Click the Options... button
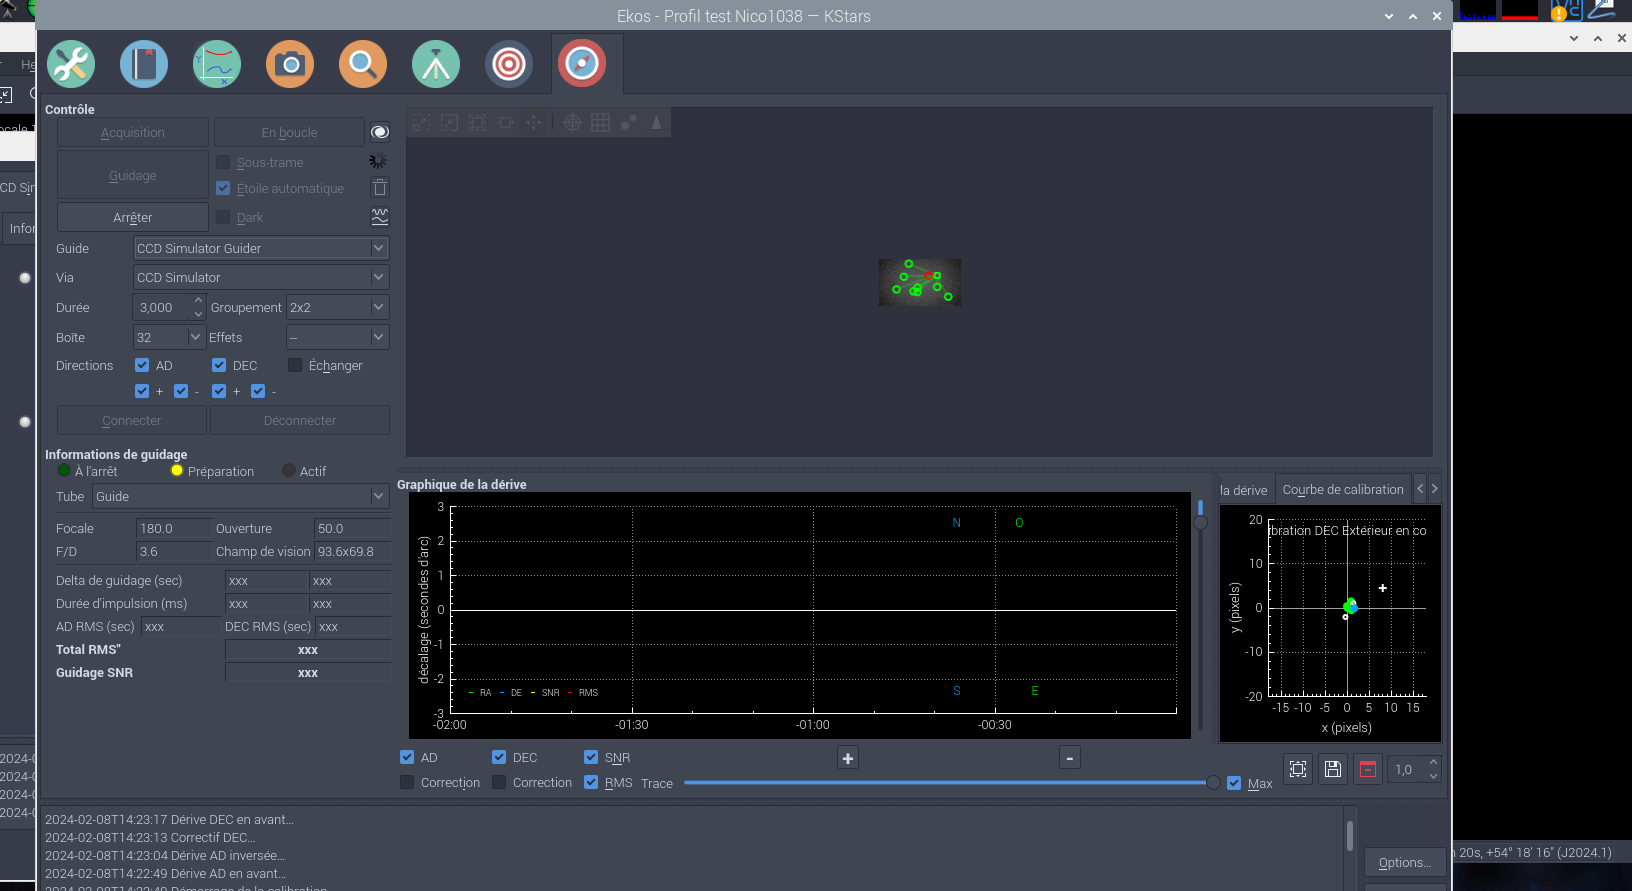 pos(1404,862)
